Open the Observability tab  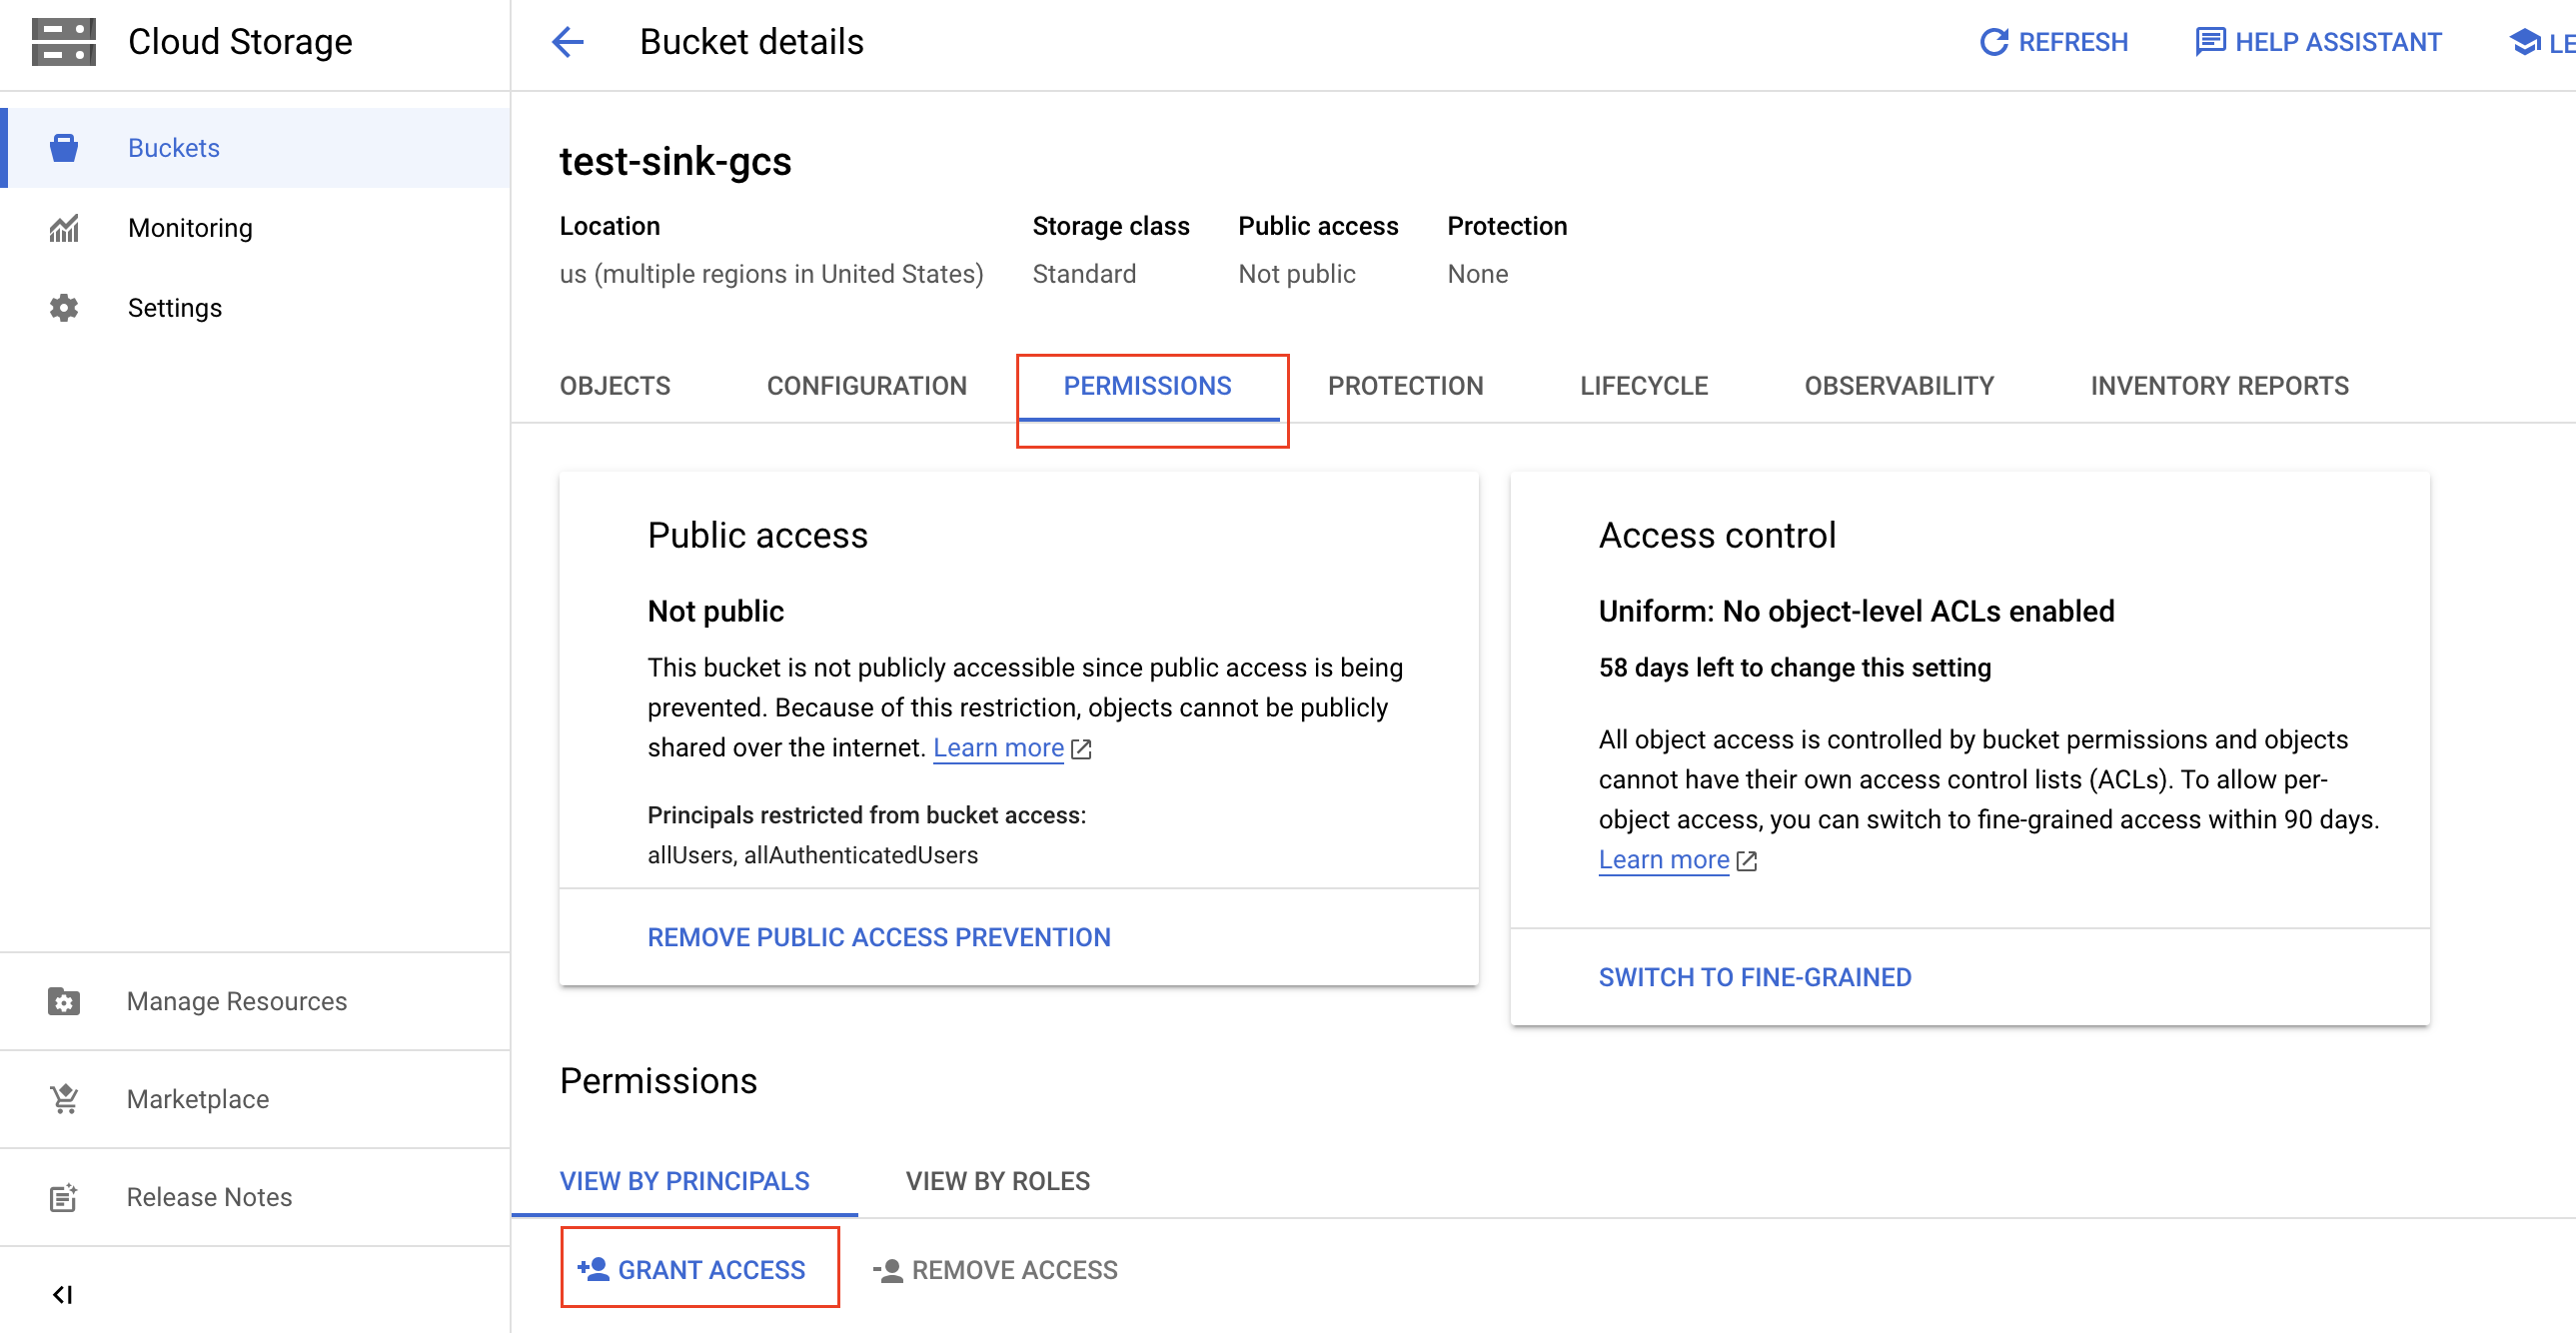point(1899,386)
